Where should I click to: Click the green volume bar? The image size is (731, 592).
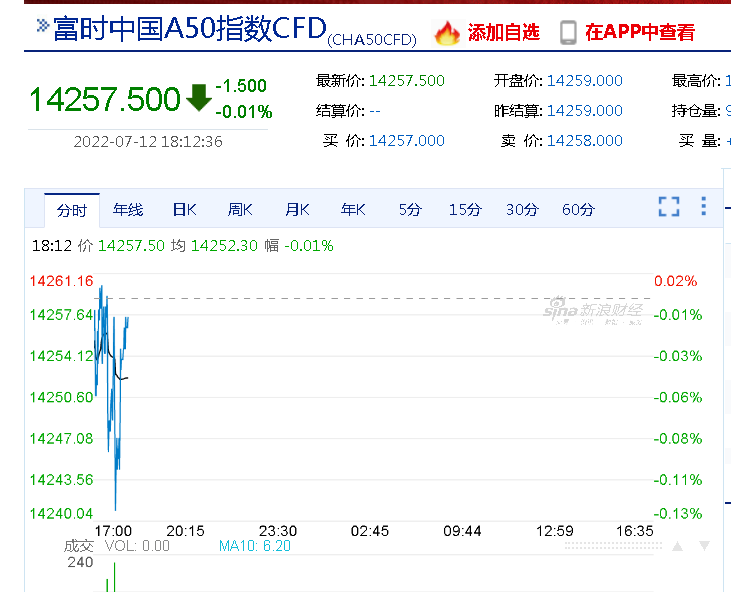[x=114, y=578]
